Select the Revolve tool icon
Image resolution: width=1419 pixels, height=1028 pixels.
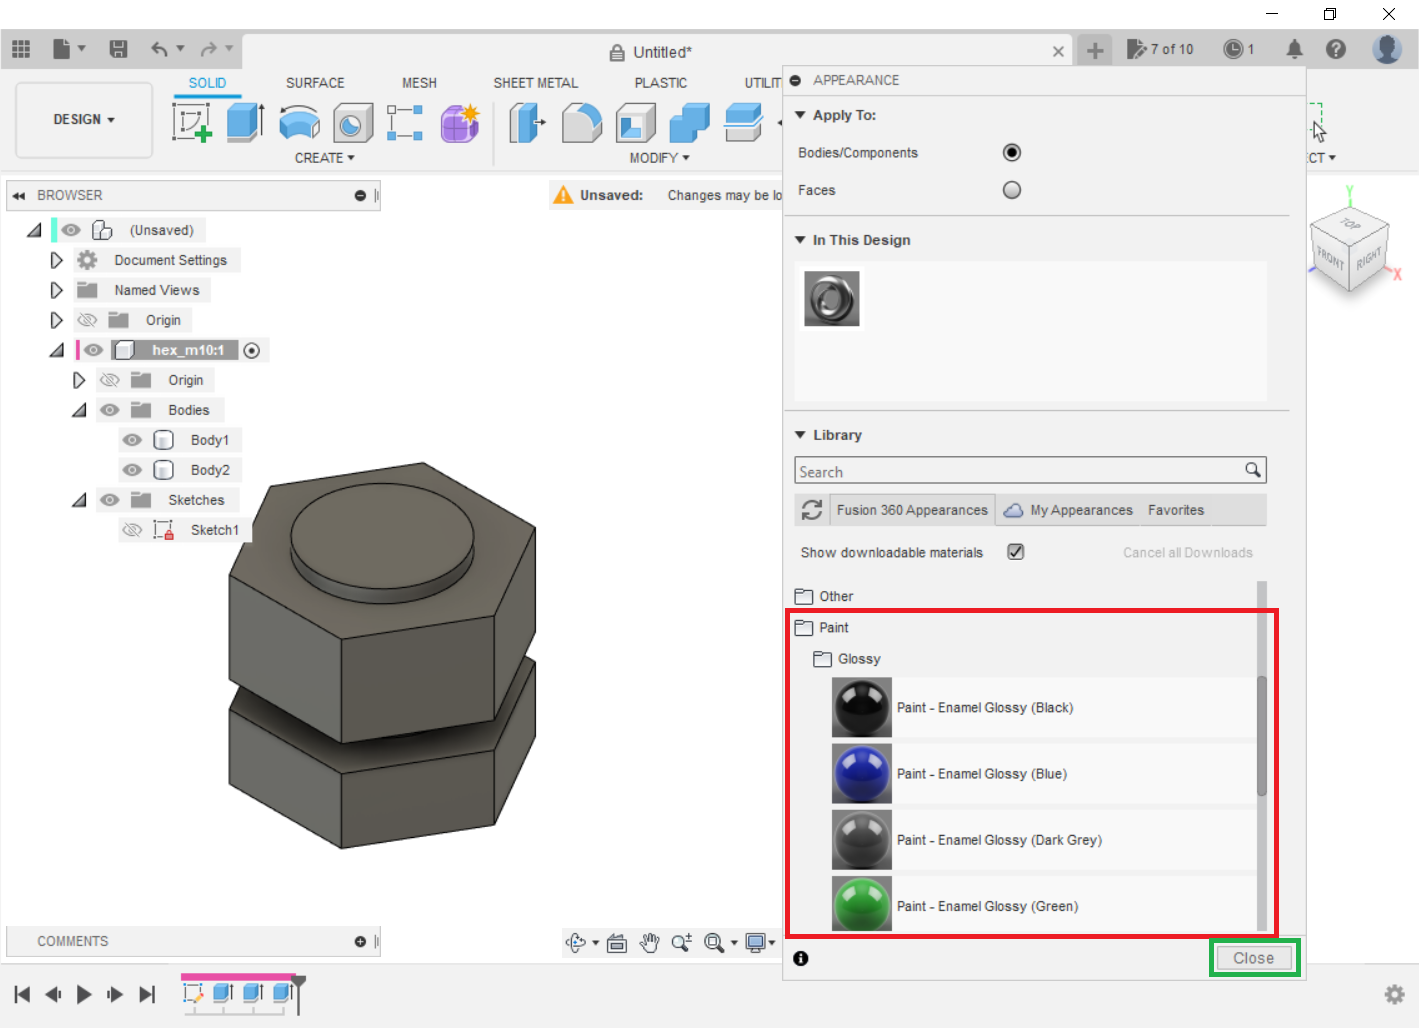(x=299, y=123)
